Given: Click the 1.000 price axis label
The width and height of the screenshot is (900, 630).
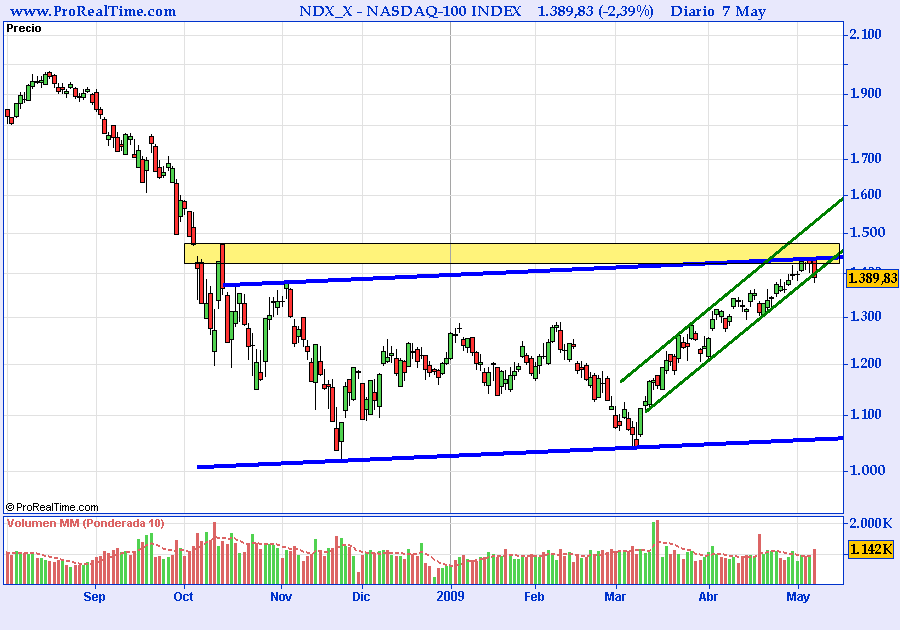Looking at the screenshot, I should (x=864, y=470).
